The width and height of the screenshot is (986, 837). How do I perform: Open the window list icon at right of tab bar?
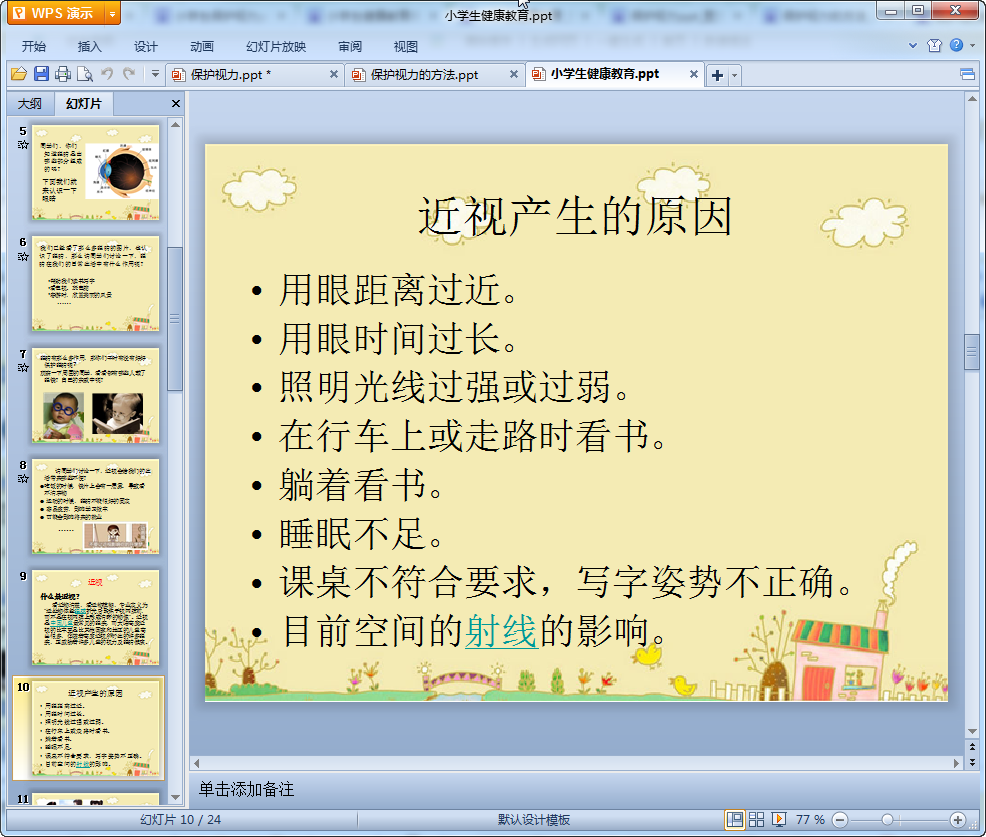point(967,75)
